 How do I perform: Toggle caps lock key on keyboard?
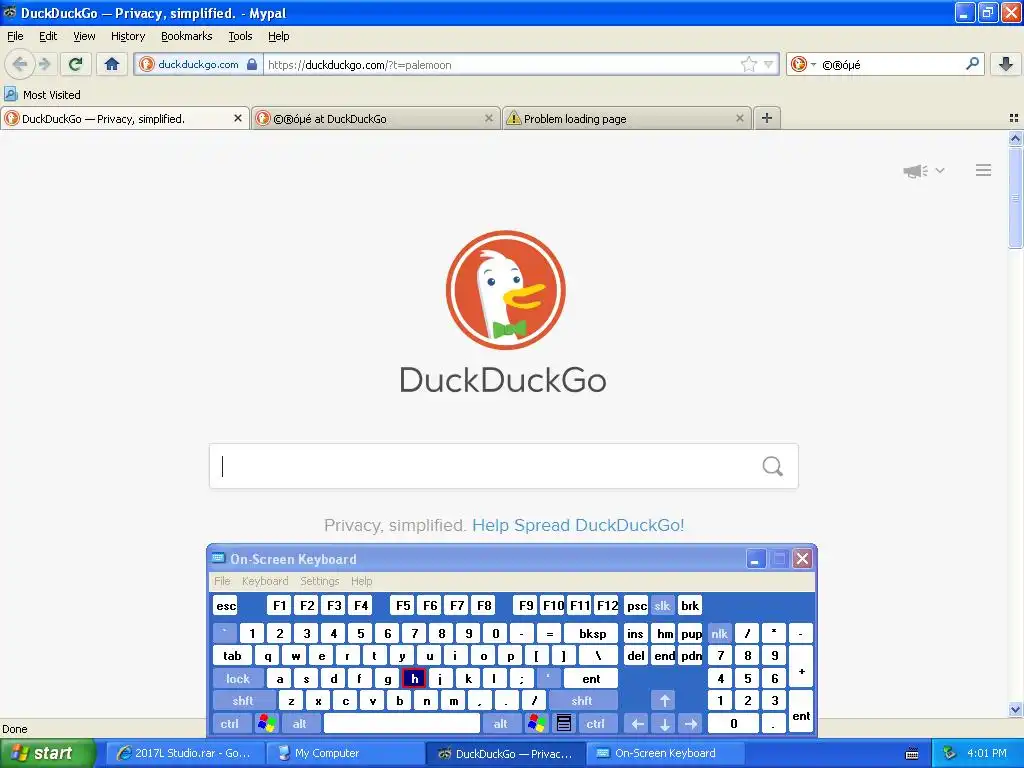[x=238, y=679]
